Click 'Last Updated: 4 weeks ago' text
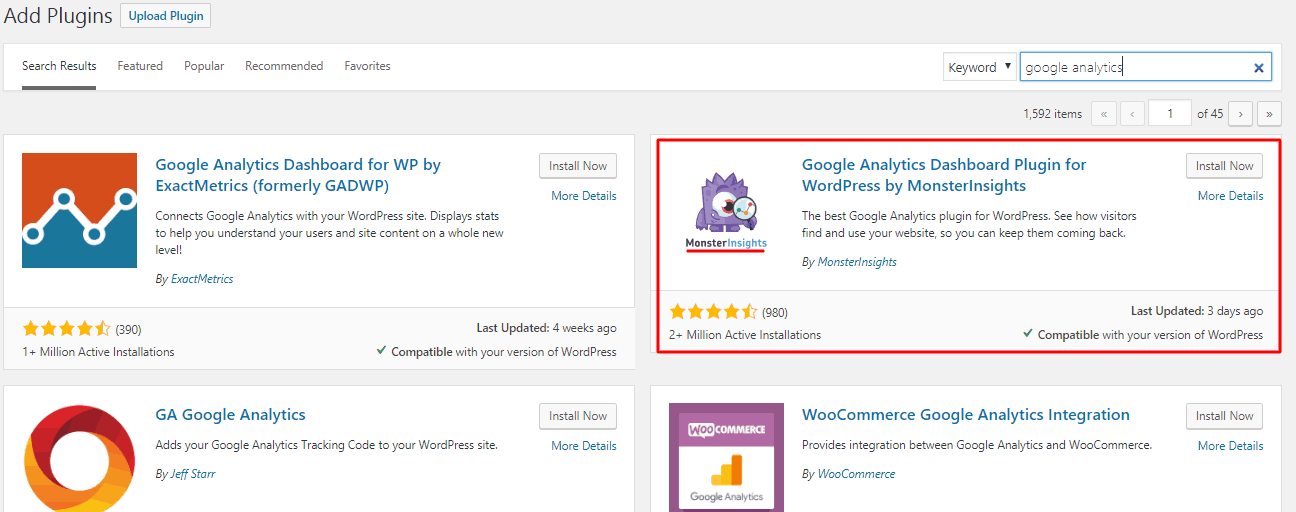 (547, 328)
